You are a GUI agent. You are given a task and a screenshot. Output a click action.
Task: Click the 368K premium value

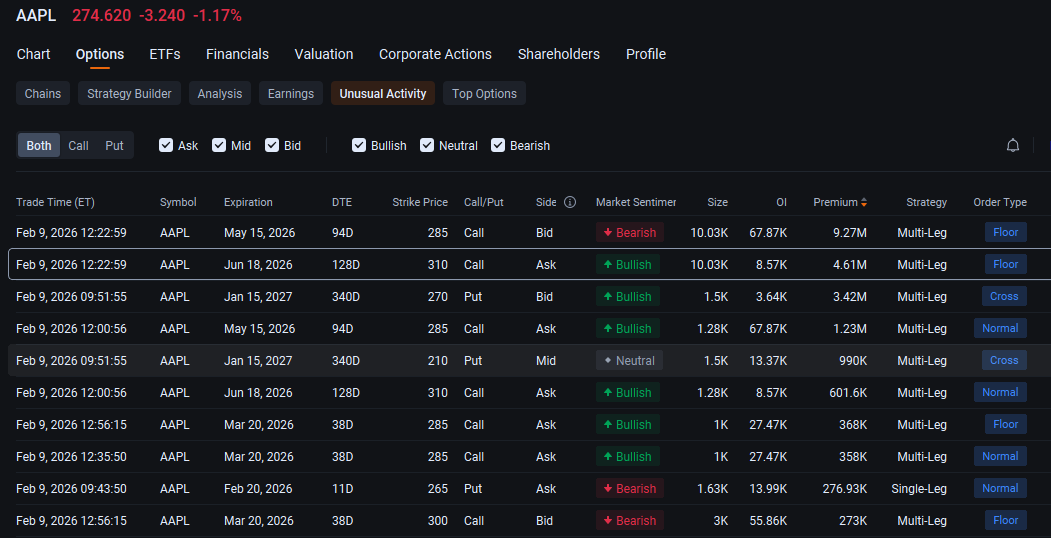853,425
